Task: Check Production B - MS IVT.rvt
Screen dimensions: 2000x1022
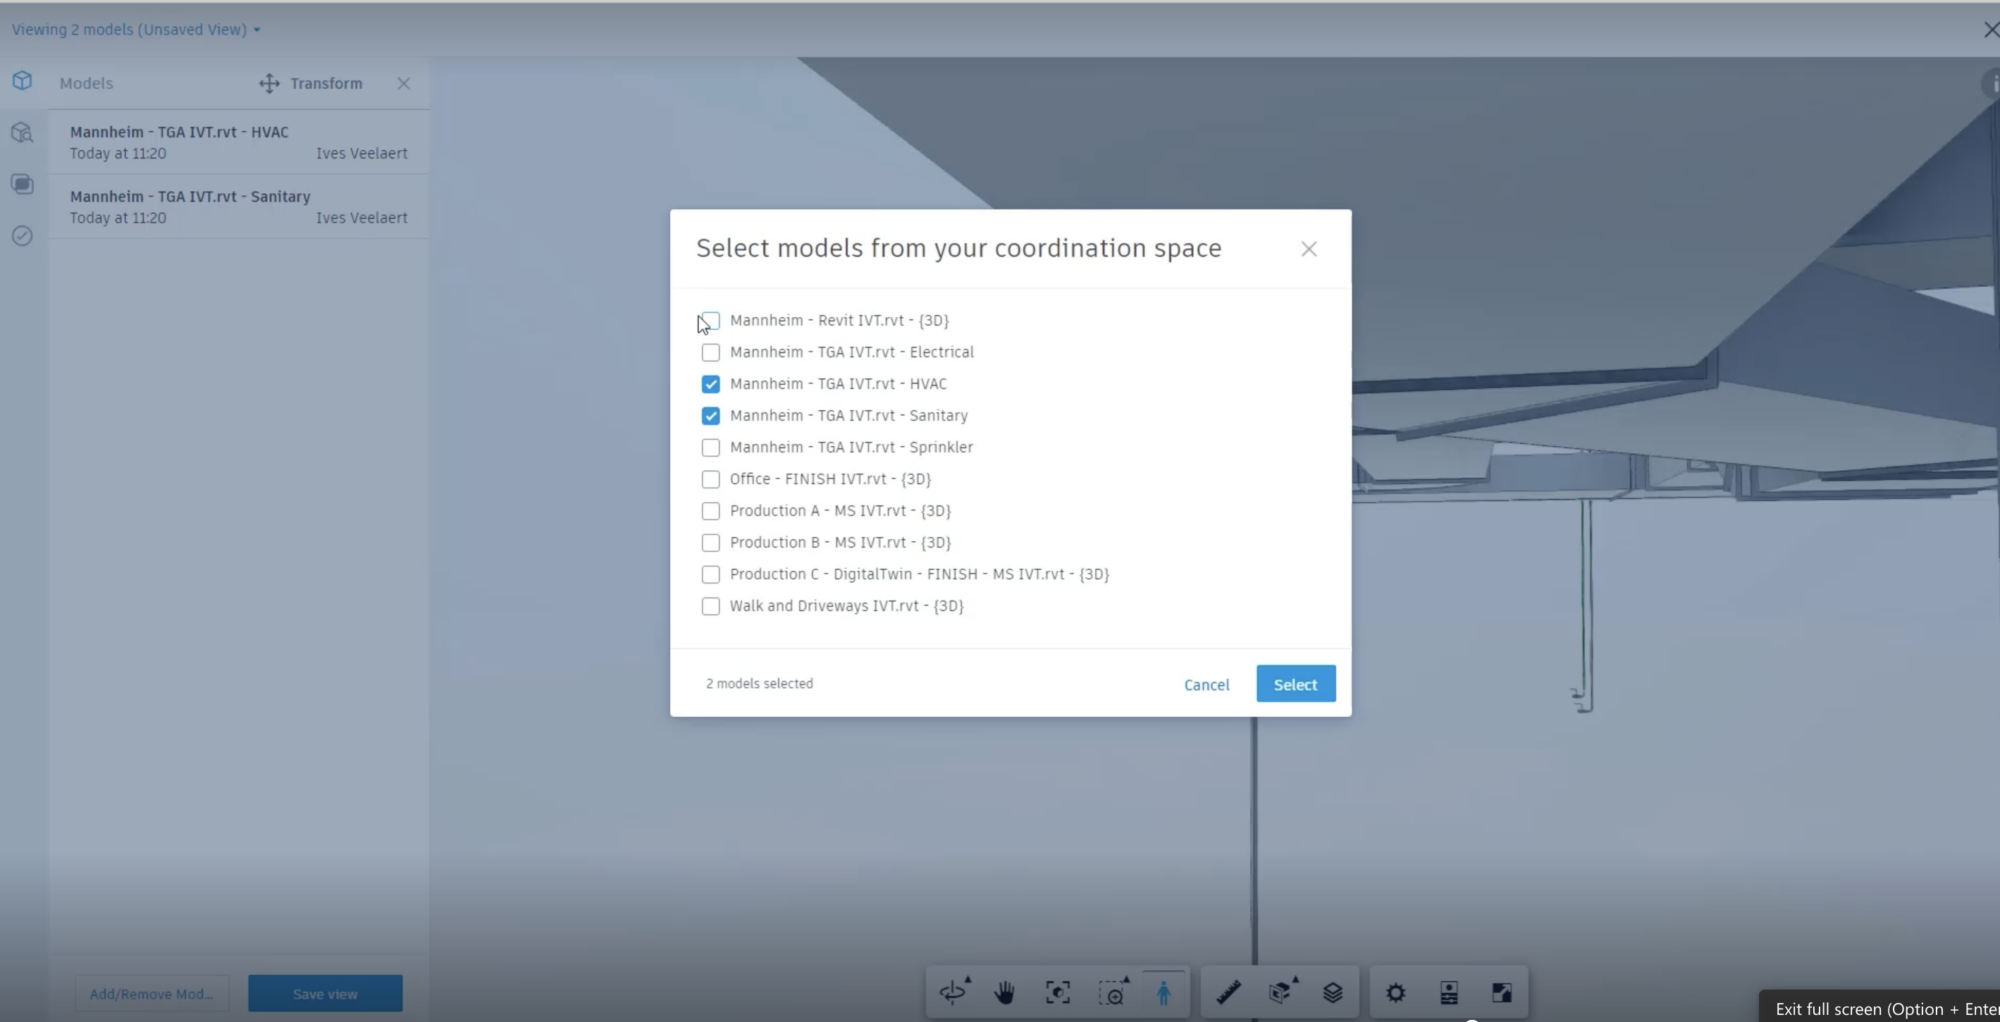Action: tap(711, 543)
